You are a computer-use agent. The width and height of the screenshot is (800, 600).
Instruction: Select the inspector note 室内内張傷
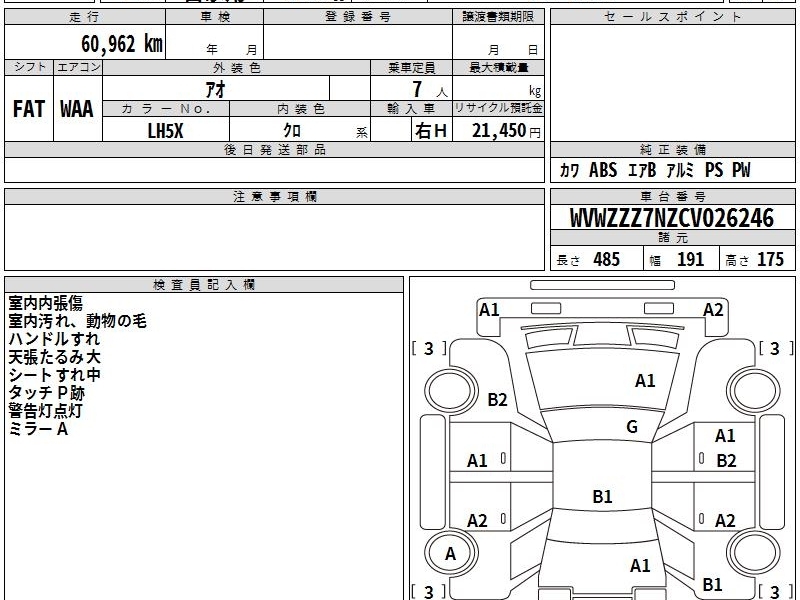(45, 303)
